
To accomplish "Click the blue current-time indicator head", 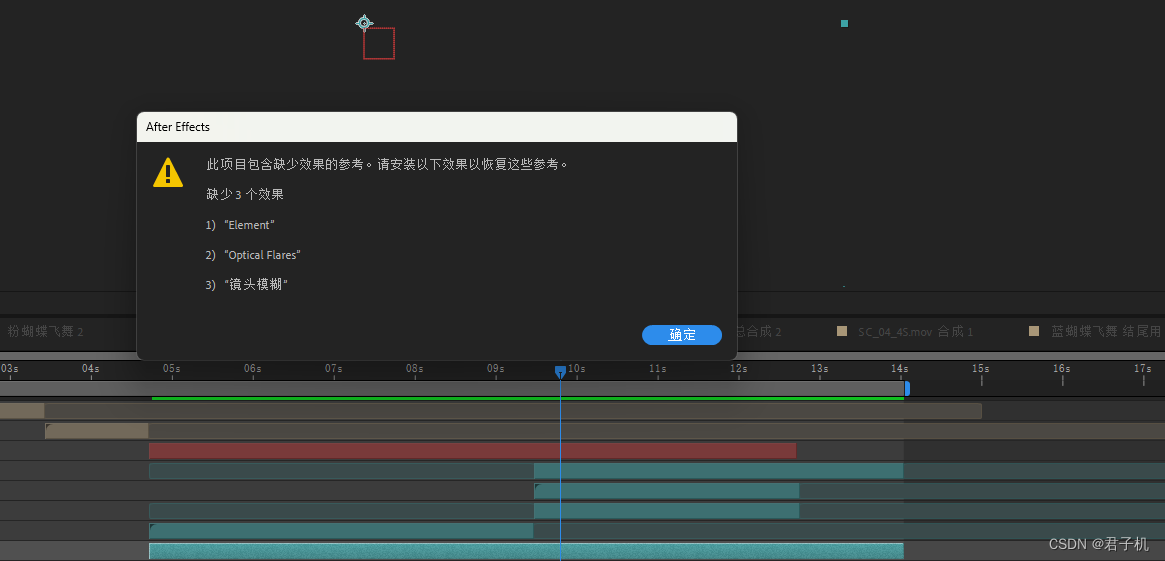I will pyautogui.click(x=560, y=372).
